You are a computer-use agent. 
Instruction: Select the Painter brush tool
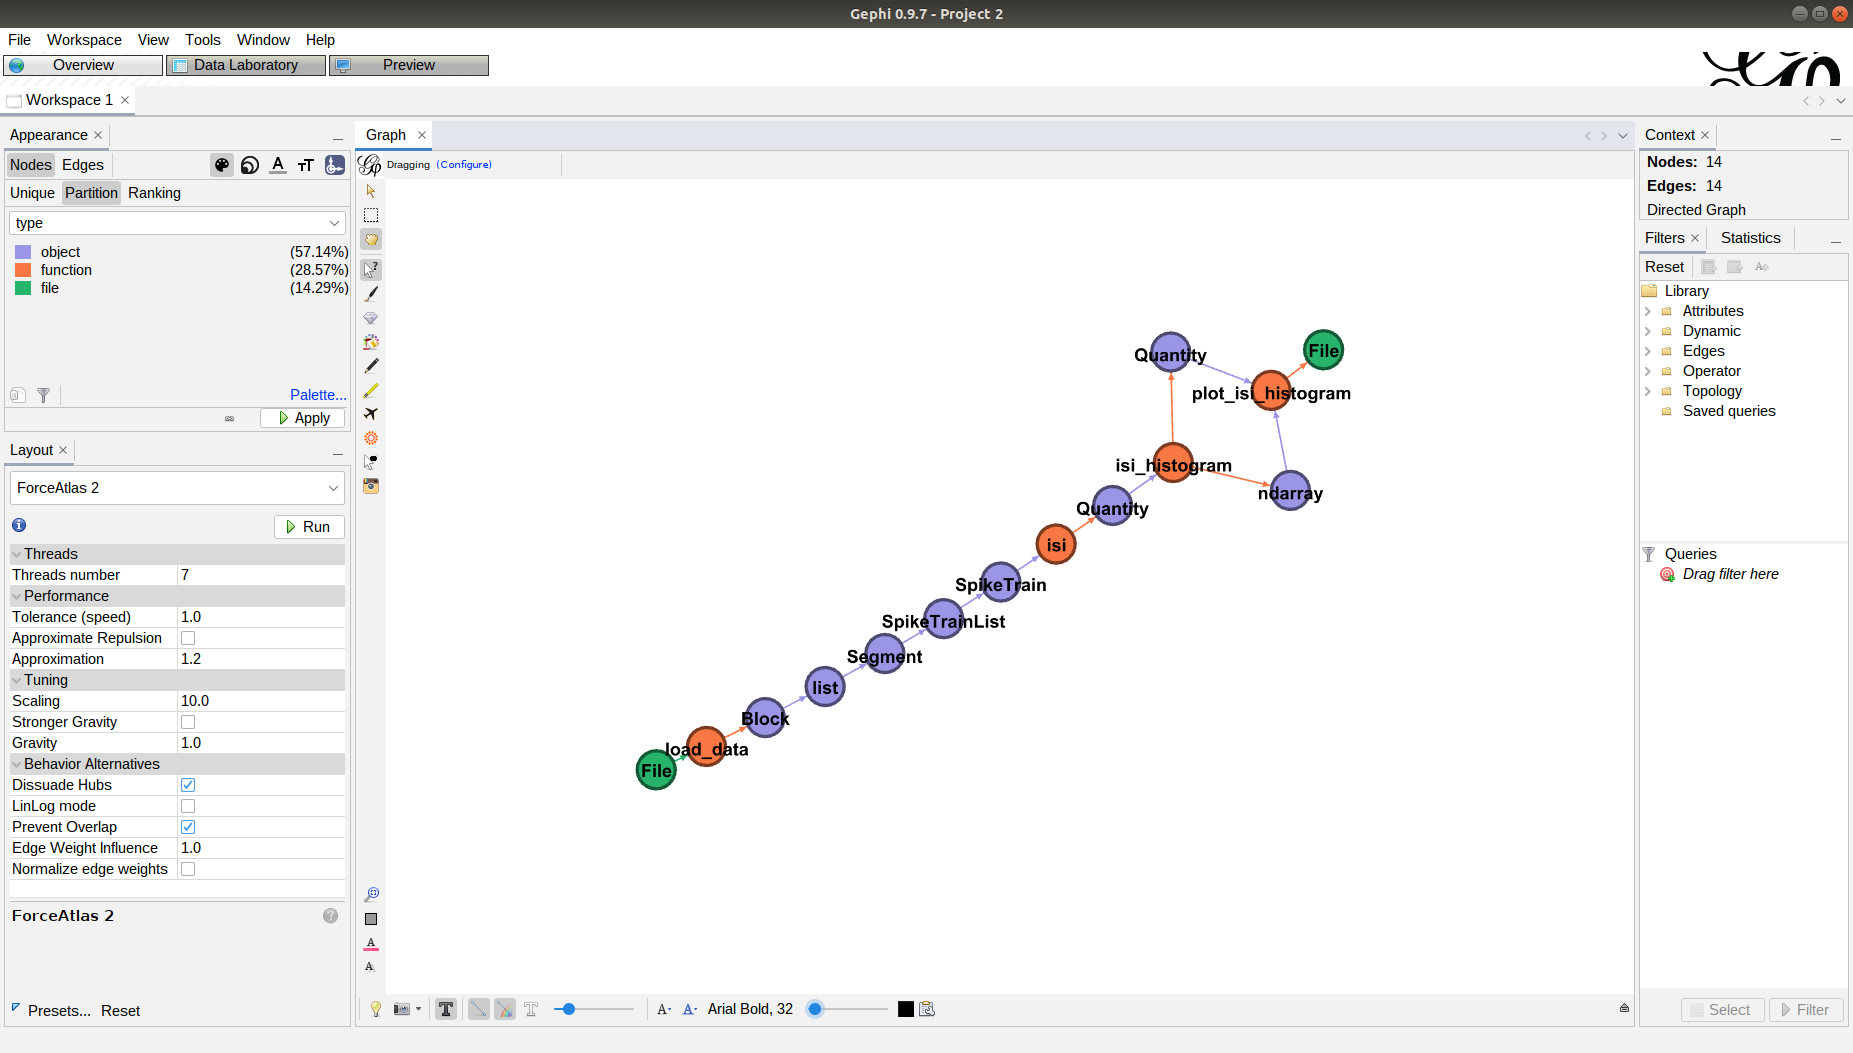[x=371, y=294]
